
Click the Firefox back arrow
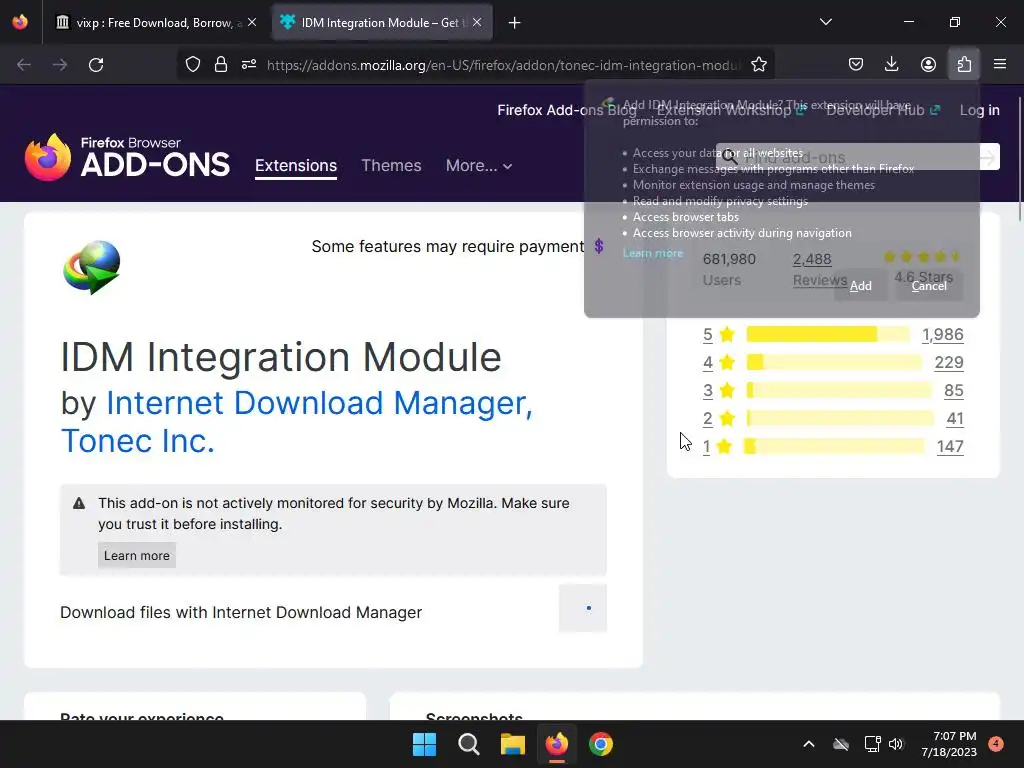coord(24,65)
